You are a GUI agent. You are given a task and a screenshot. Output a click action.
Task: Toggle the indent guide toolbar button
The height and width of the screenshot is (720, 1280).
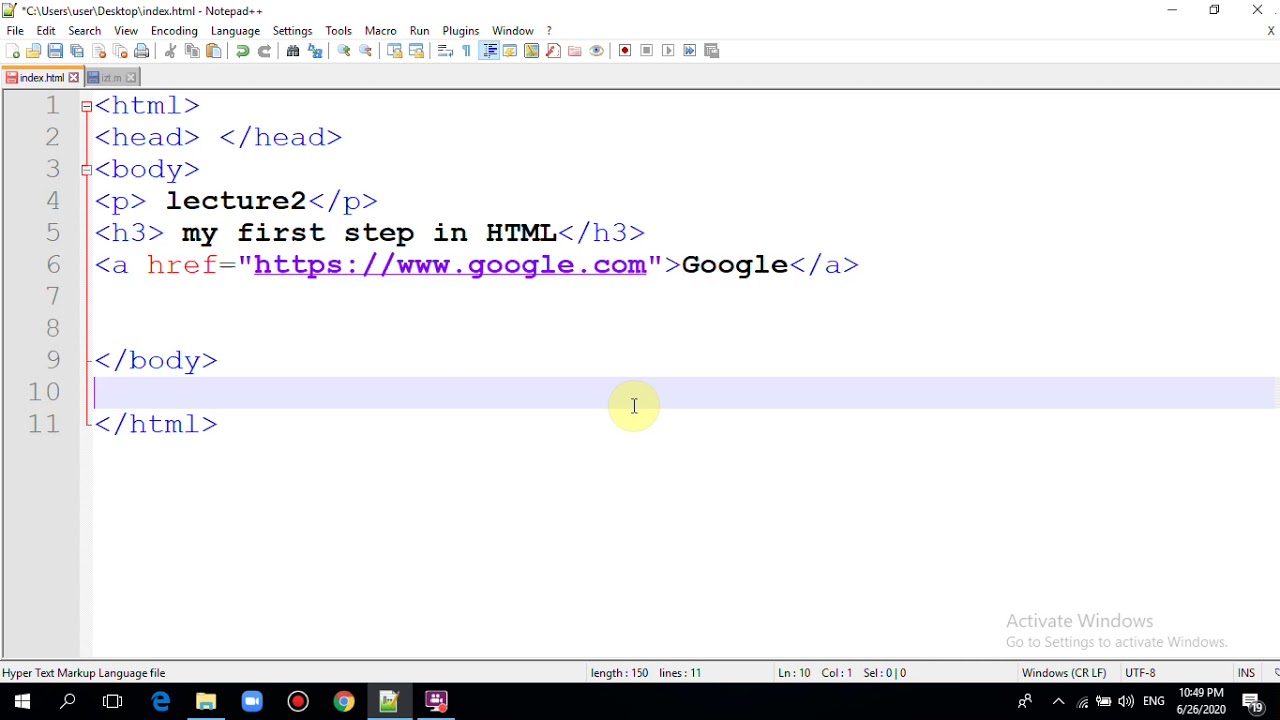[489, 51]
